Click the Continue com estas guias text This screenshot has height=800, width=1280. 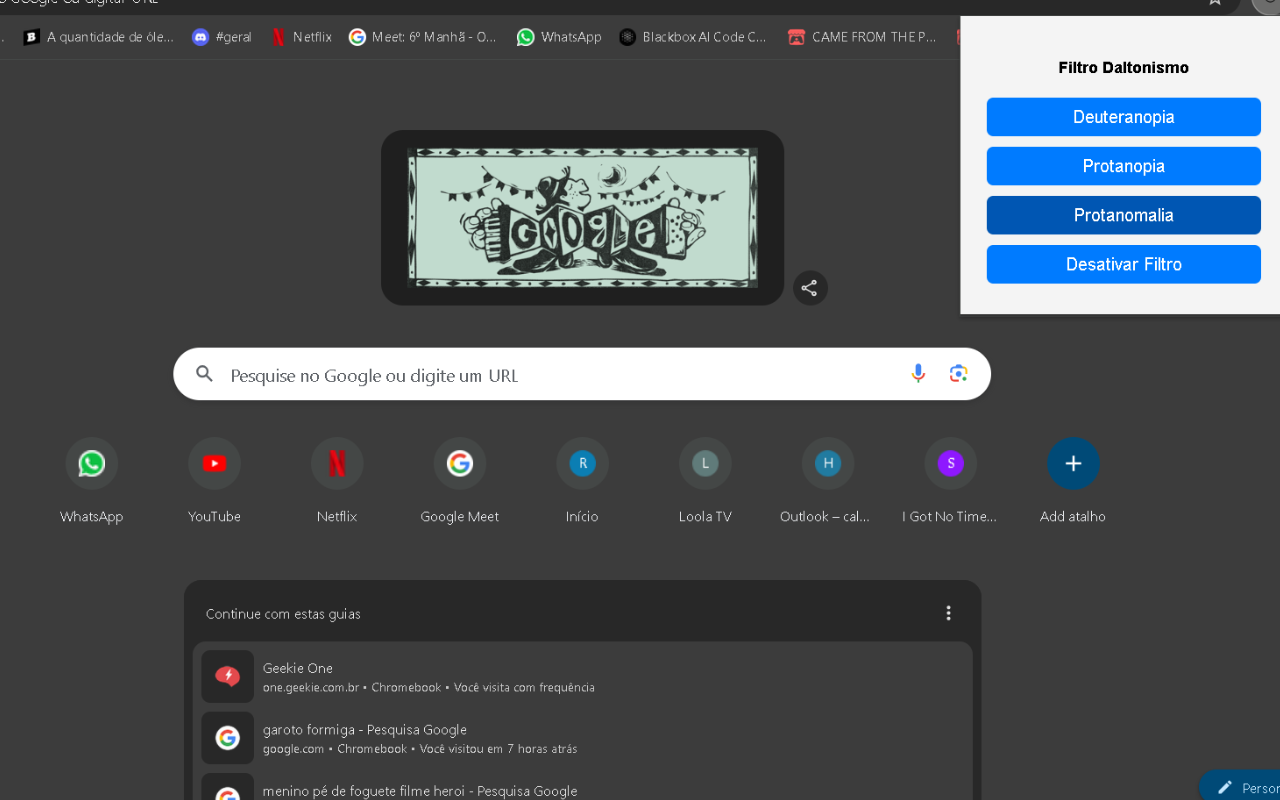pos(283,614)
